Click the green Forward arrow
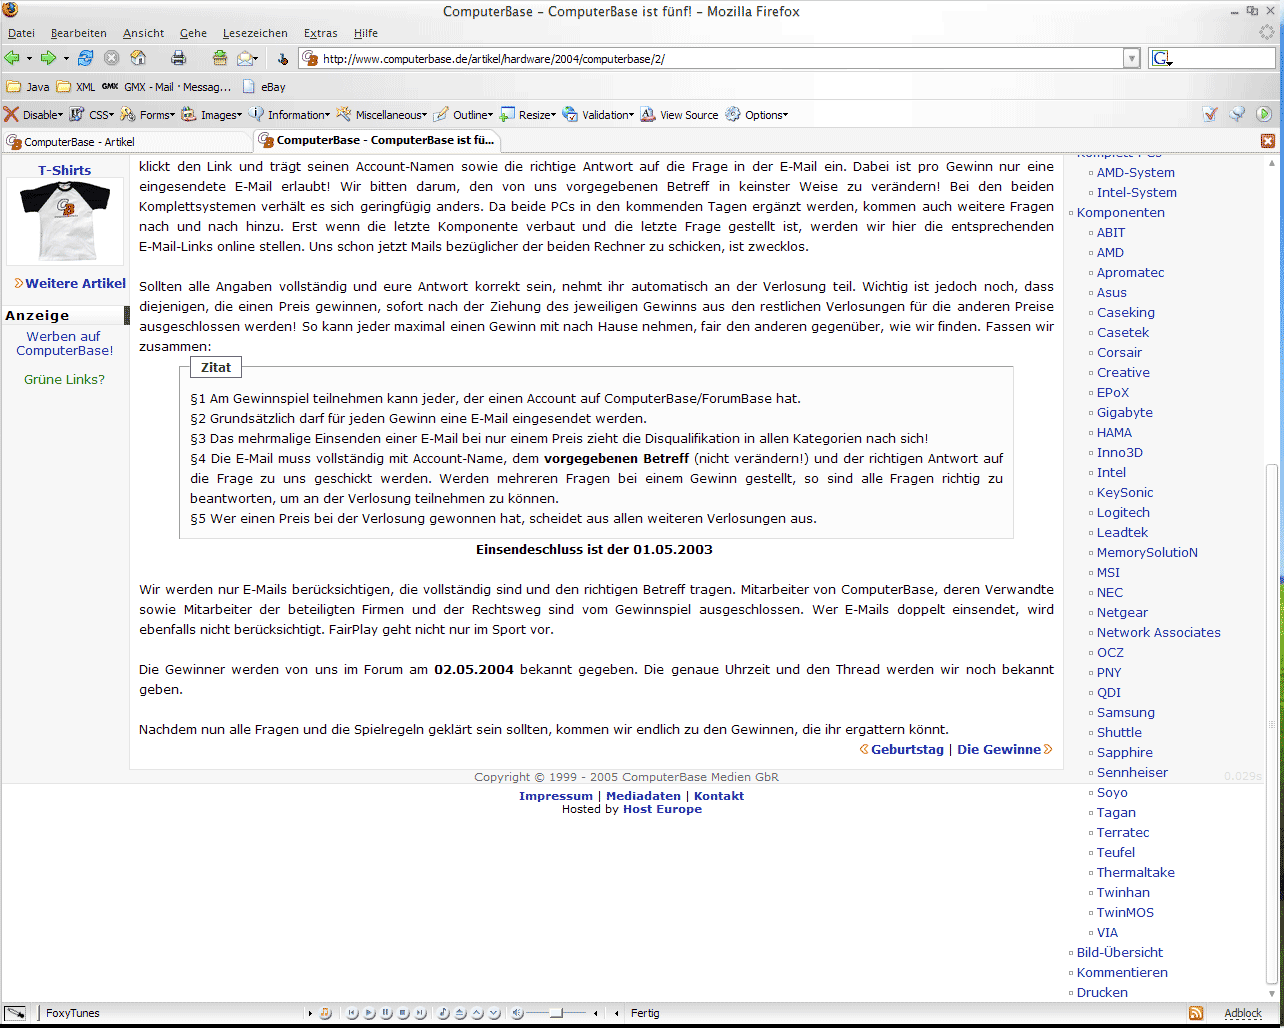The width and height of the screenshot is (1284, 1028). (48, 59)
